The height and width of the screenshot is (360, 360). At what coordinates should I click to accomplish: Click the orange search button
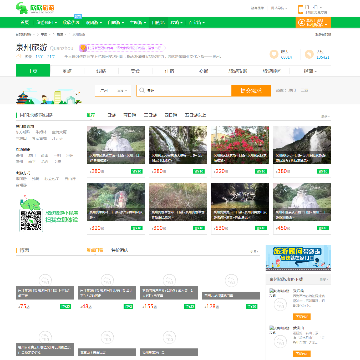click(x=251, y=90)
